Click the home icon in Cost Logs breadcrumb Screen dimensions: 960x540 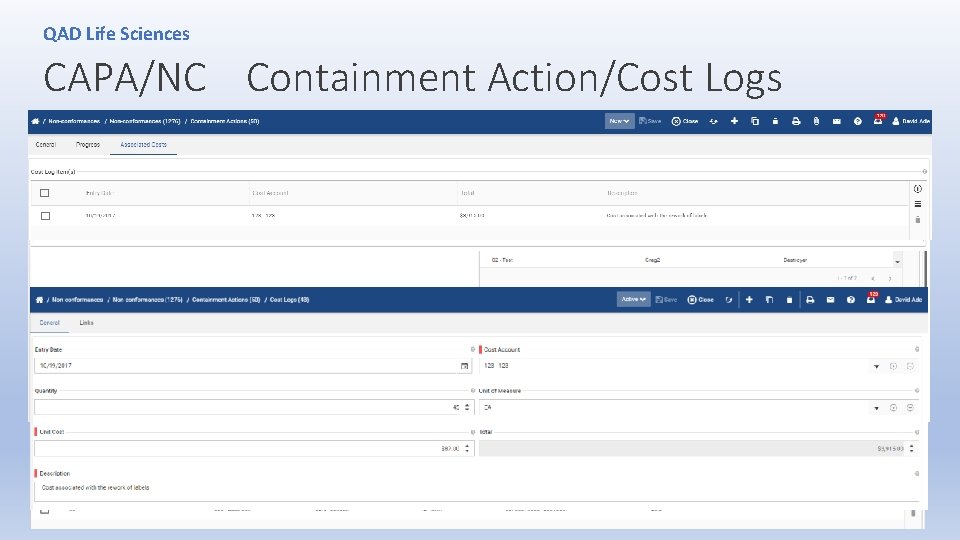pos(39,300)
